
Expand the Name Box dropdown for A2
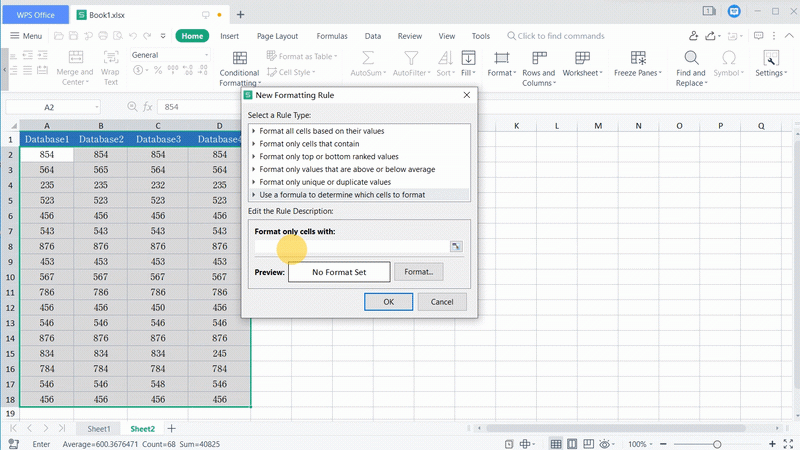[97, 107]
